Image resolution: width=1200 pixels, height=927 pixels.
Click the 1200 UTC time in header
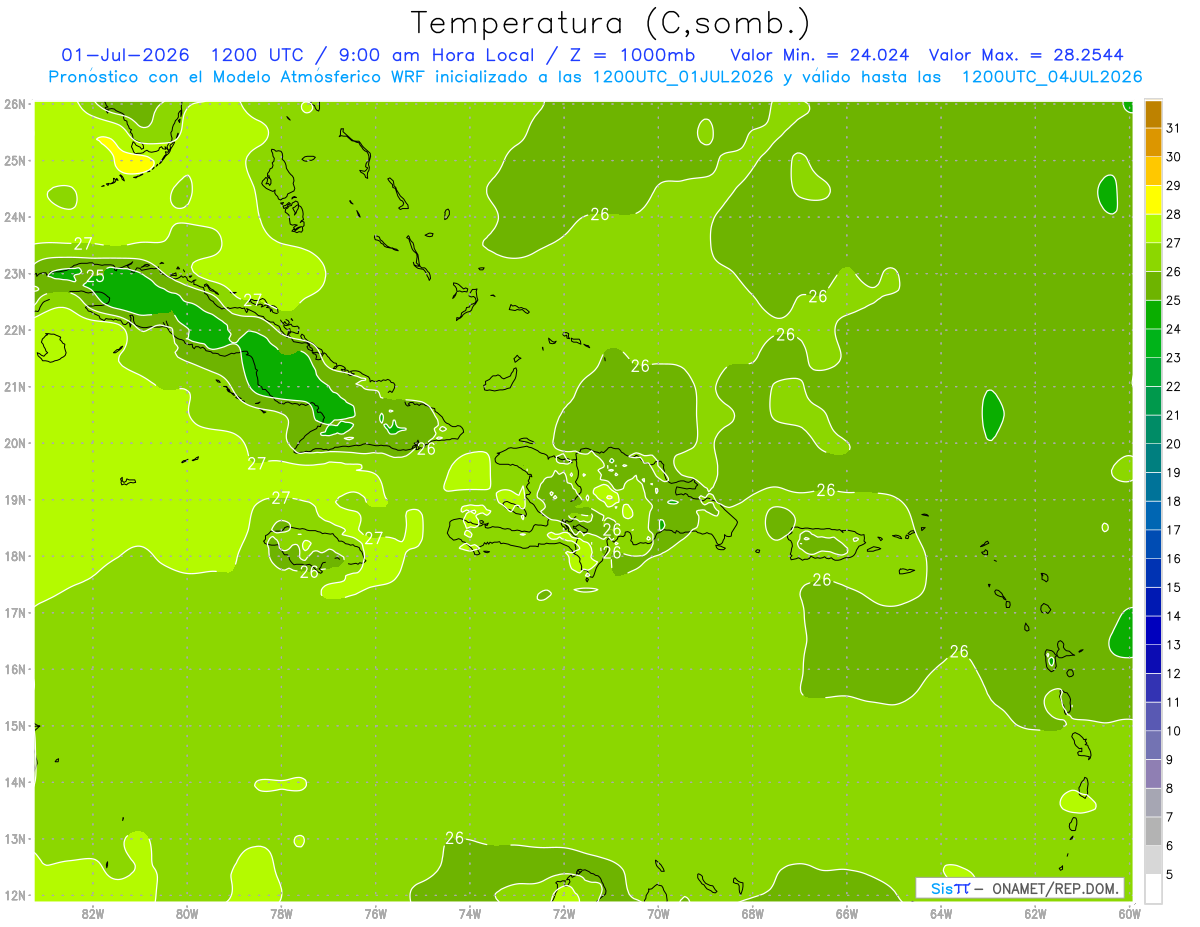point(261,55)
